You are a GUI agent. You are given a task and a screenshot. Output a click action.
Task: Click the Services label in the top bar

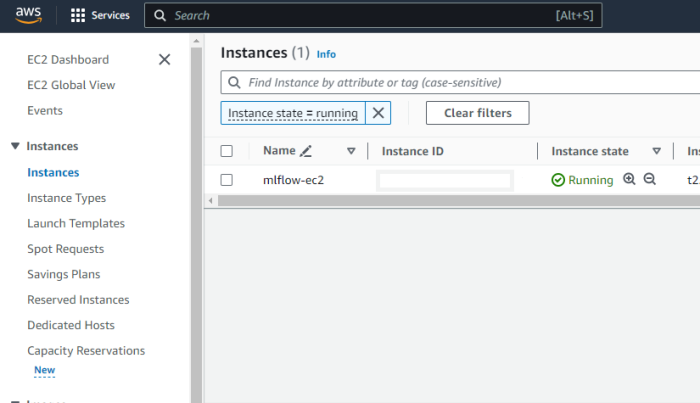pos(110,15)
